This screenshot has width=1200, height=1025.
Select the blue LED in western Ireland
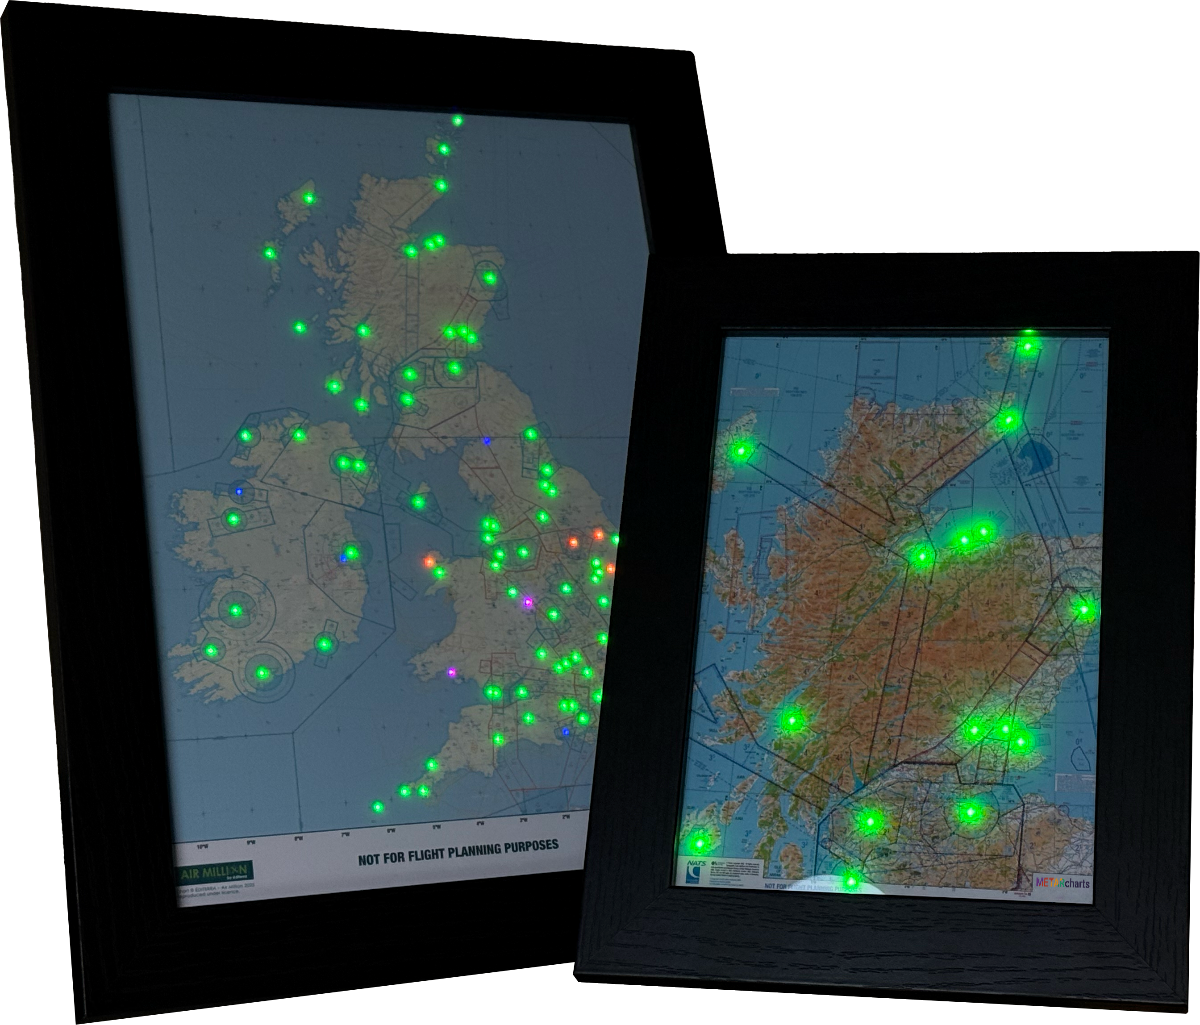click(x=237, y=489)
